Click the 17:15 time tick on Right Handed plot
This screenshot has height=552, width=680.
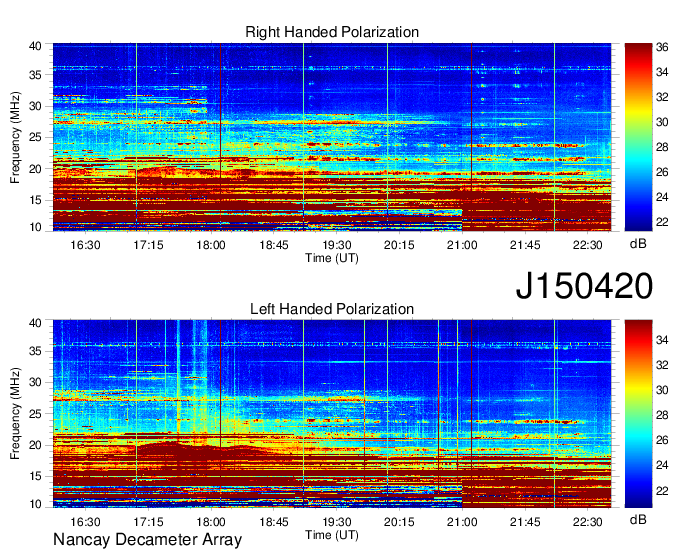148,245
